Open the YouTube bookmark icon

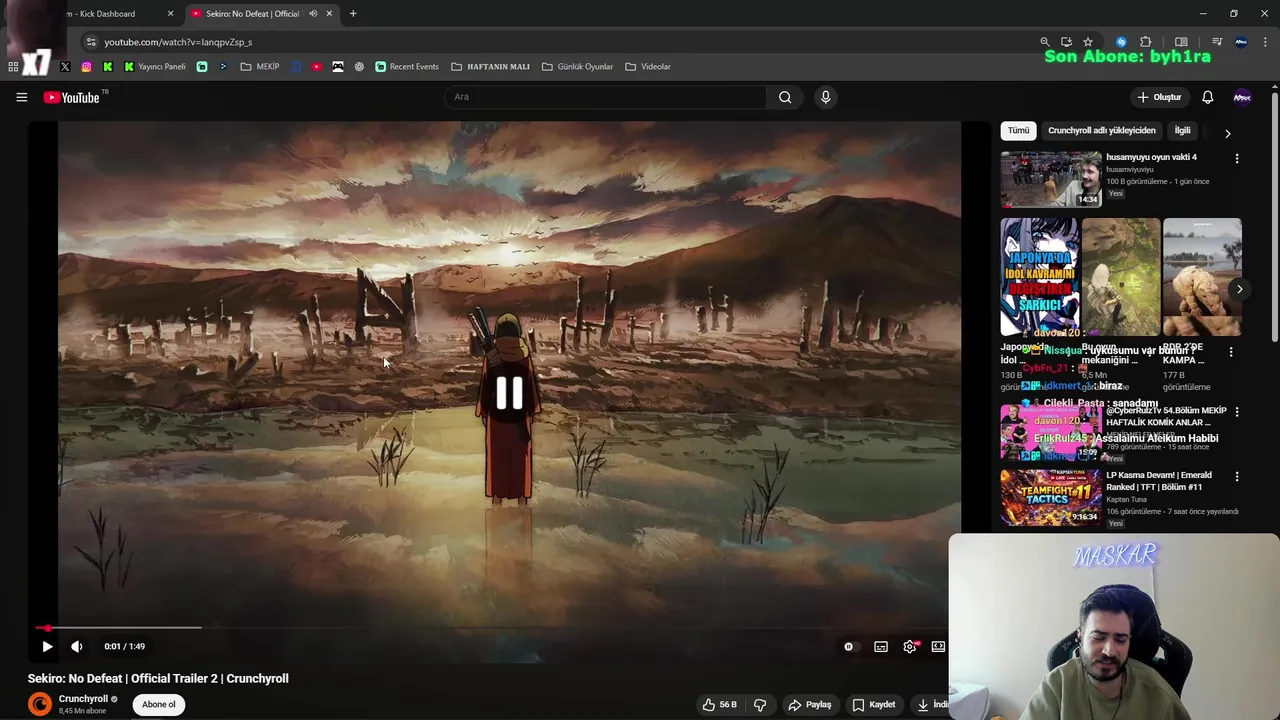point(317,67)
